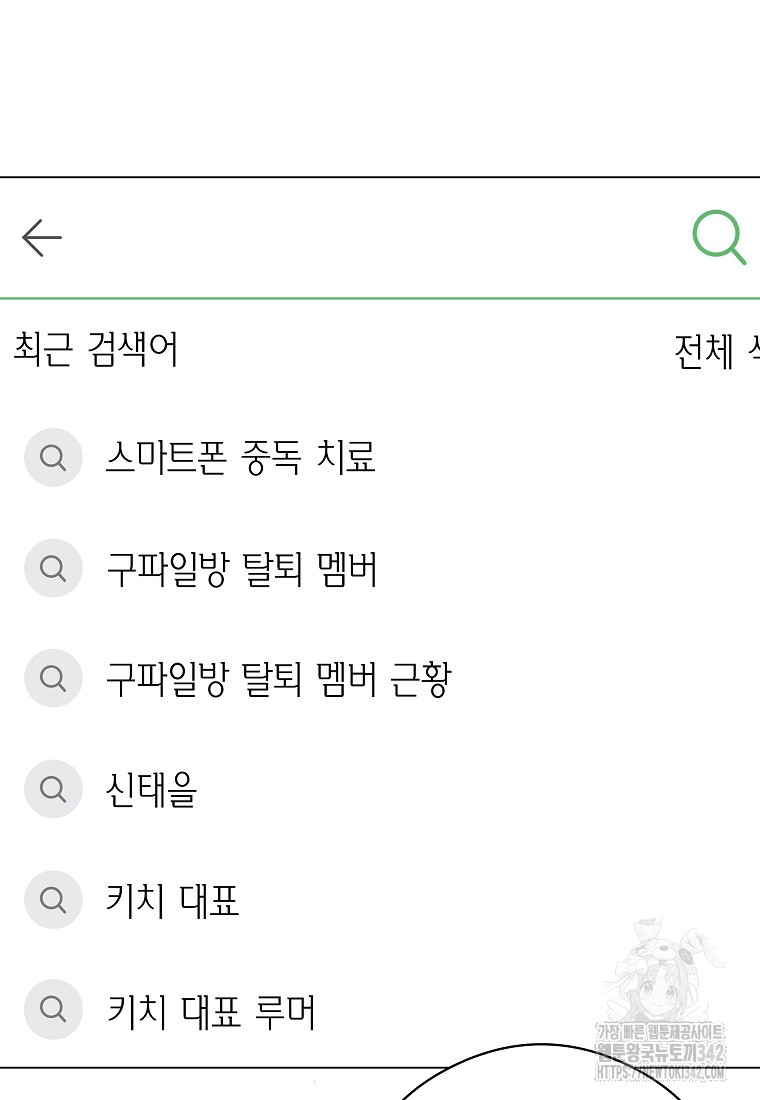The height and width of the screenshot is (1100, 760).
Task: Click the green search magnifier icon
Action: tap(719, 237)
